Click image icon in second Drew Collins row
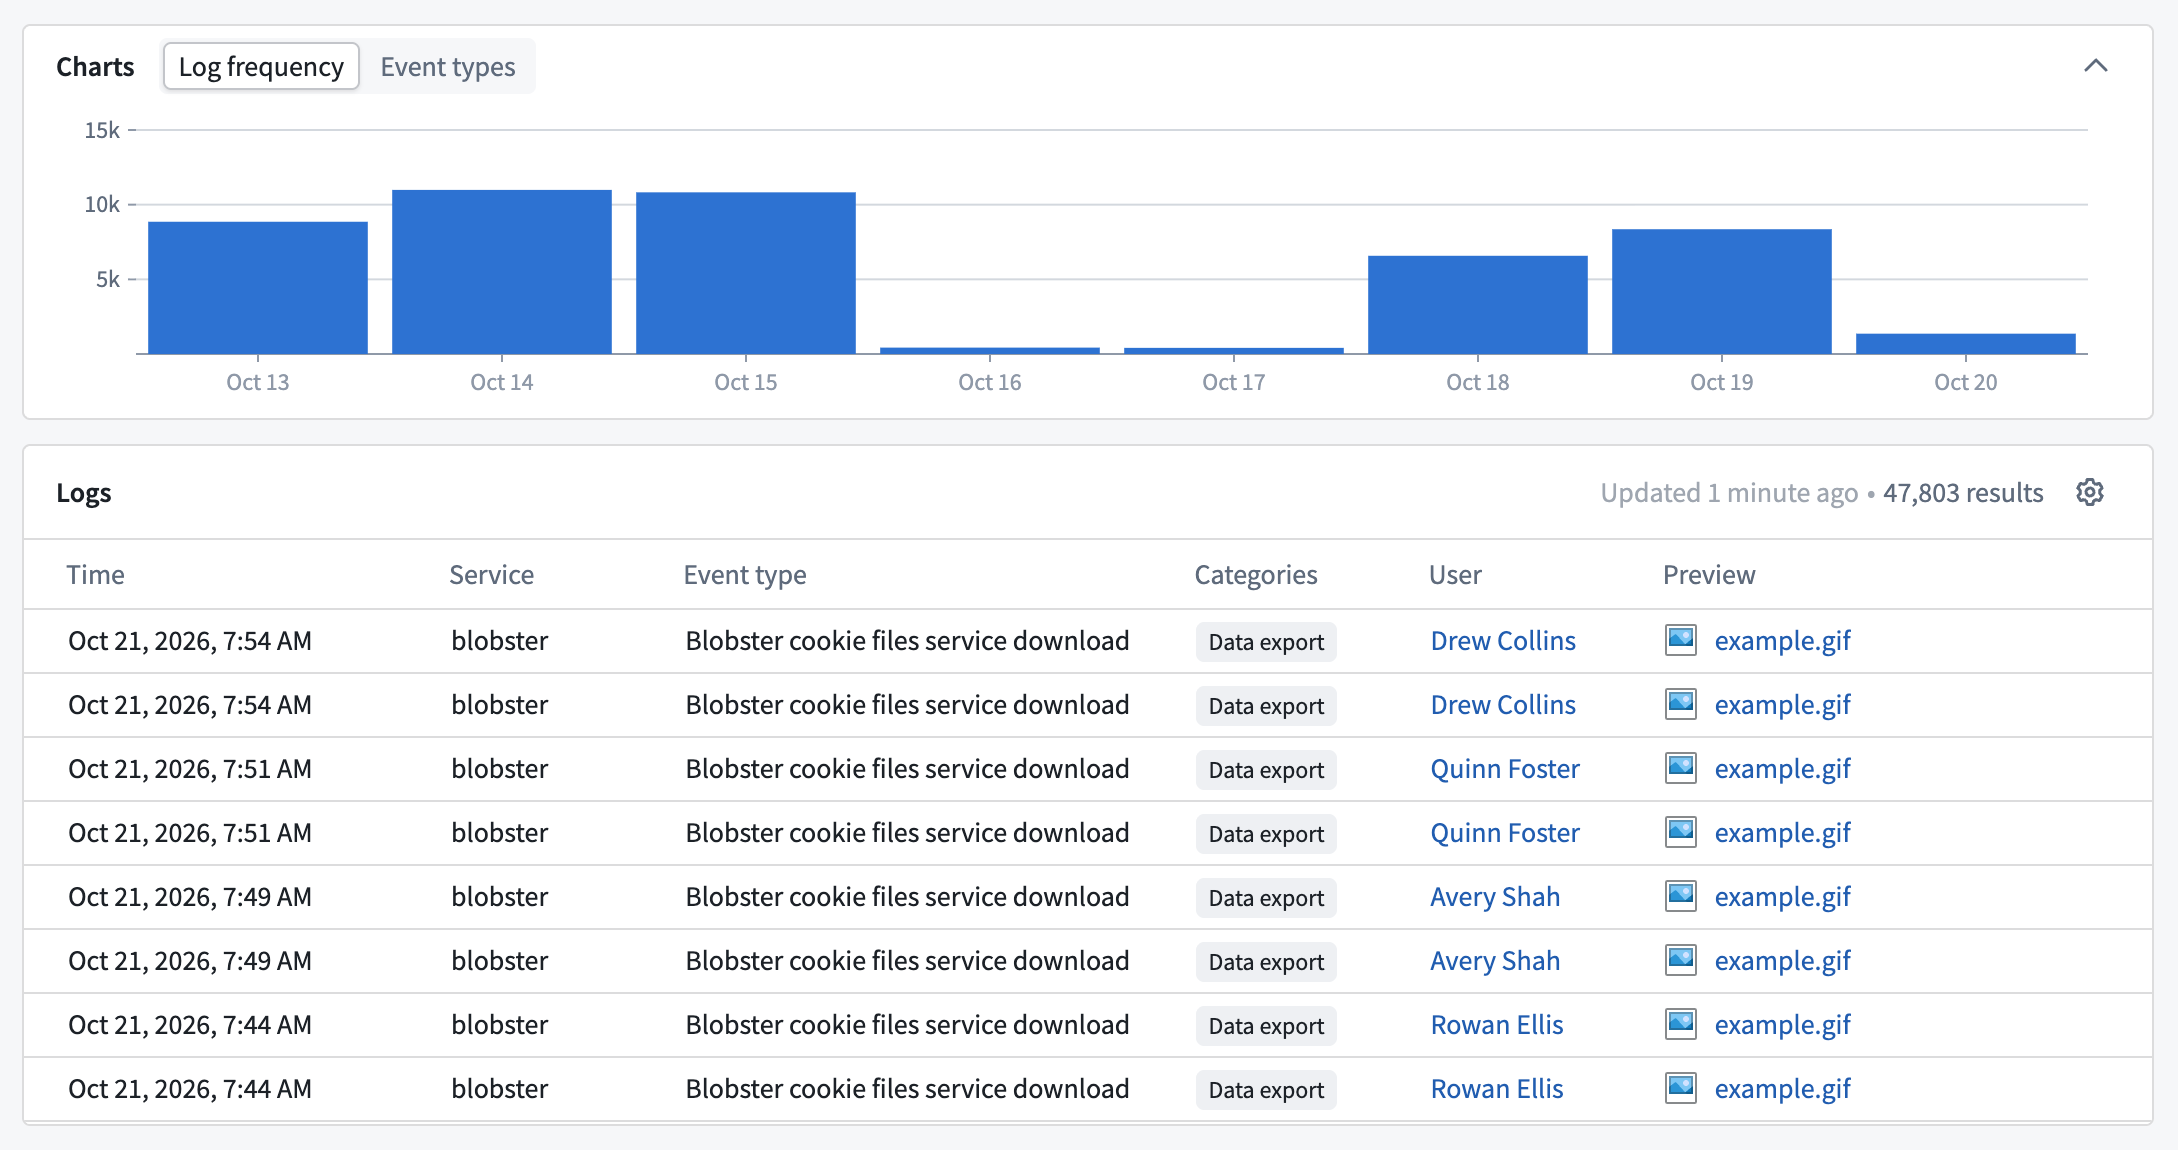This screenshot has height=1150, width=2178. (x=1681, y=704)
